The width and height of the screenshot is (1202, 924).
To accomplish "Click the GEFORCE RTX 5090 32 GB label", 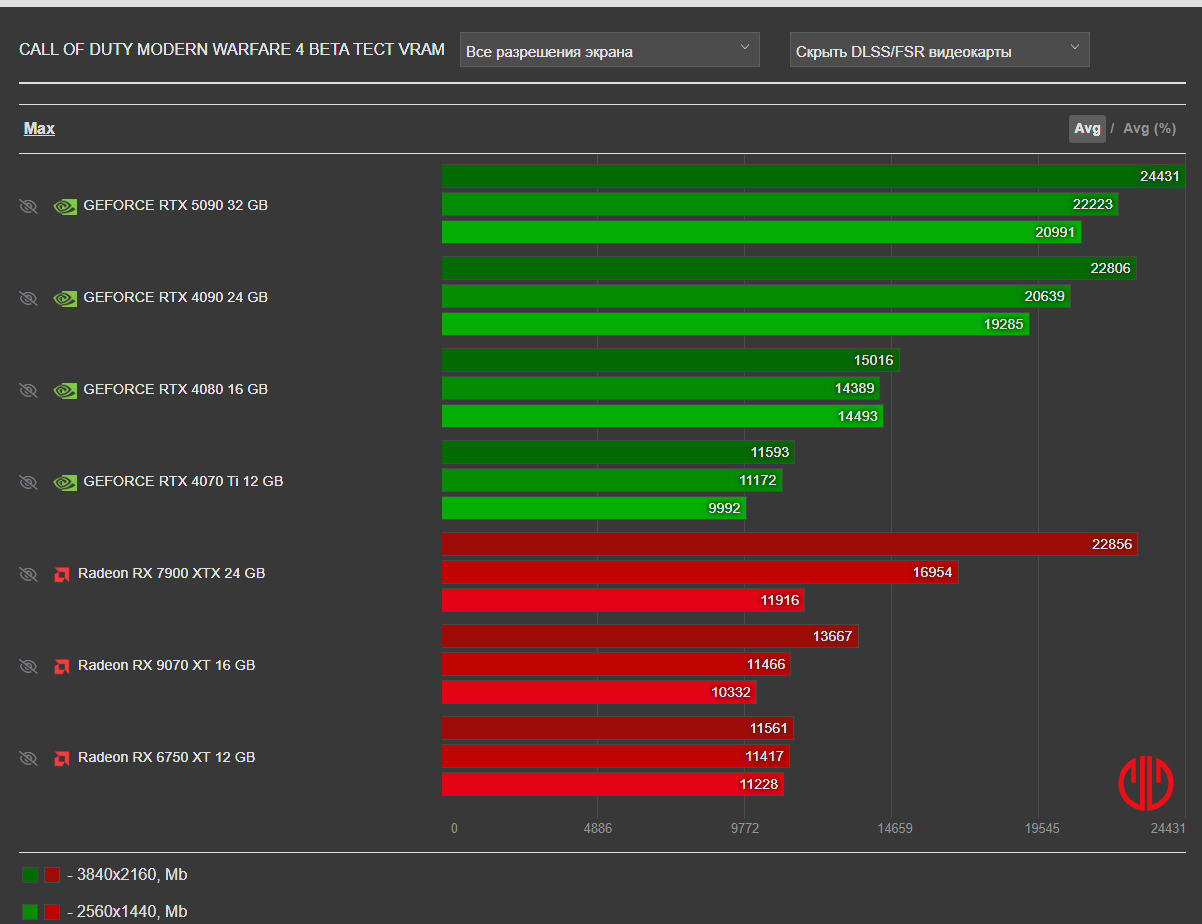I will [176, 205].
